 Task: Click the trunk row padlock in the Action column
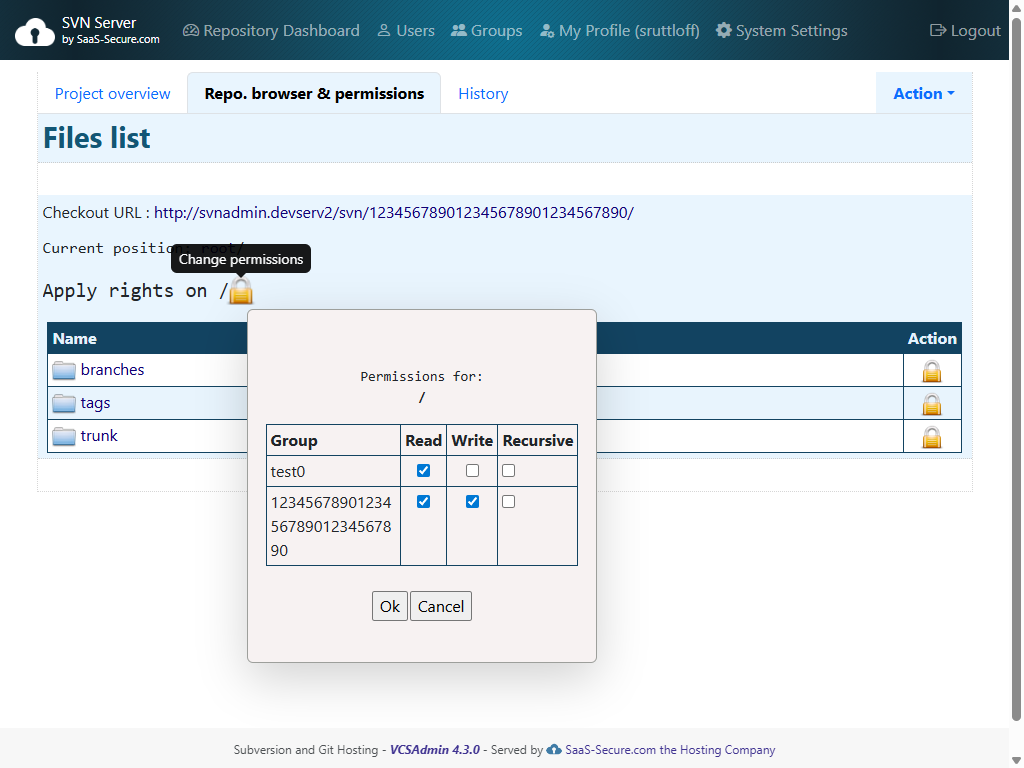(932, 435)
